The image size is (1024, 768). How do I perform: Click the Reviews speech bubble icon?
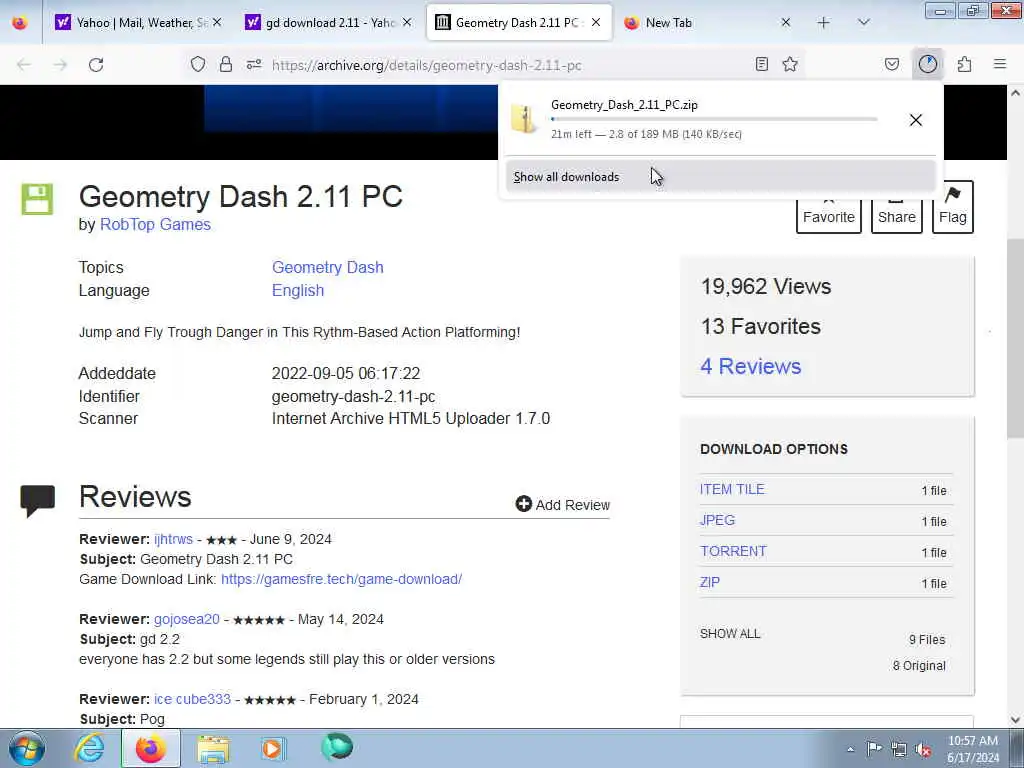(38, 501)
